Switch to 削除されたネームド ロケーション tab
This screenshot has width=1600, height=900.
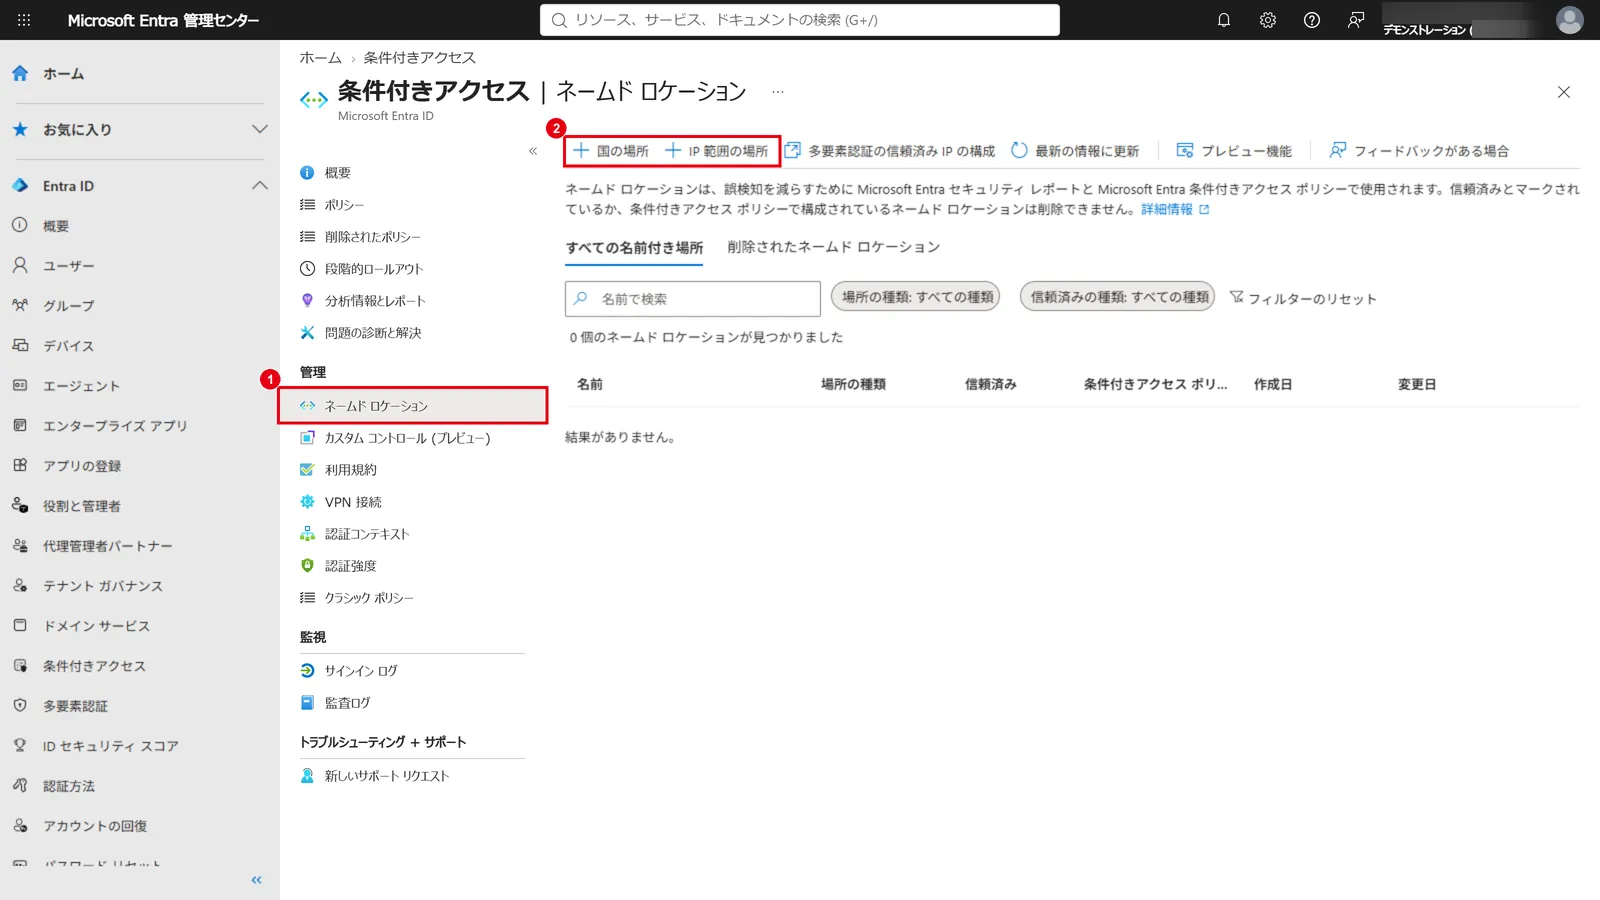(x=834, y=247)
